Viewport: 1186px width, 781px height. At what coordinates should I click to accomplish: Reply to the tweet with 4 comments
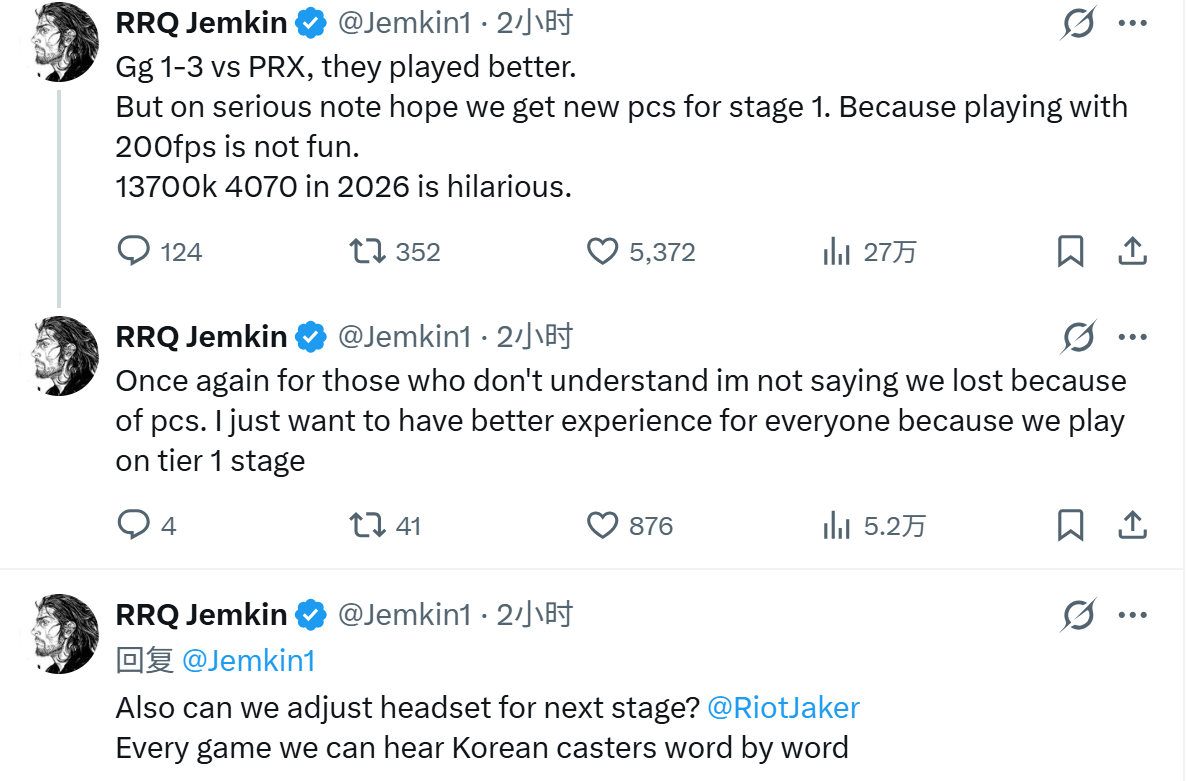tap(134, 525)
